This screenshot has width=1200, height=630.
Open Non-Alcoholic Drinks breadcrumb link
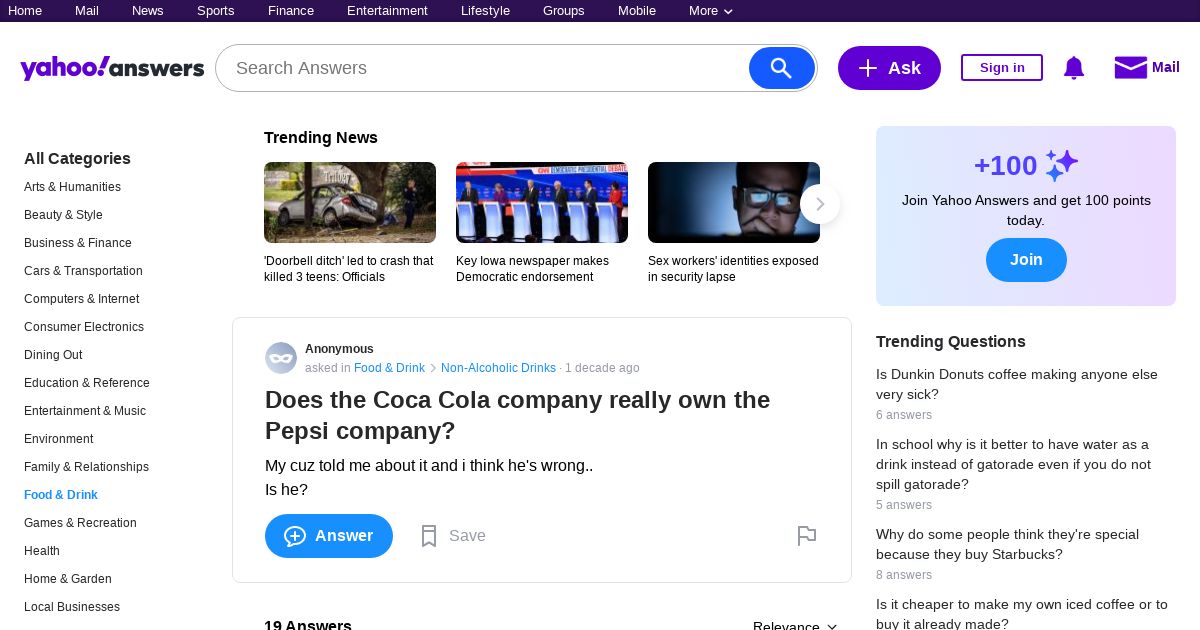pyautogui.click(x=498, y=368)
